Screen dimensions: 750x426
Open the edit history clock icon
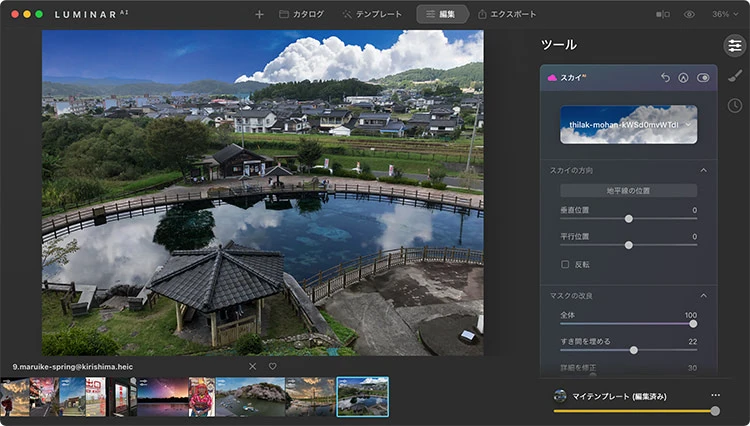734,105
